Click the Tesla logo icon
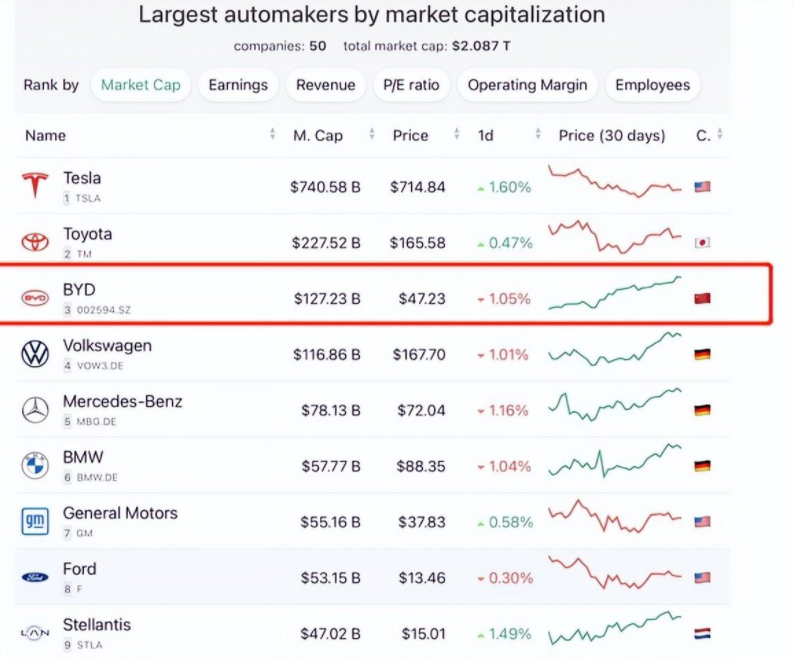Image resolution: width=794 pixels, height=658 pixels. [x=35, y=186]
